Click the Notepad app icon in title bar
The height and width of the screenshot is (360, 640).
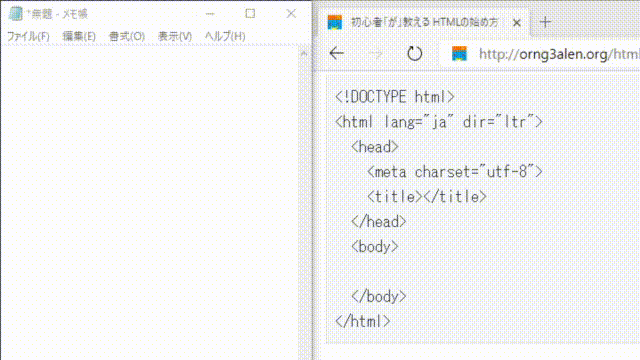(16, 14)
